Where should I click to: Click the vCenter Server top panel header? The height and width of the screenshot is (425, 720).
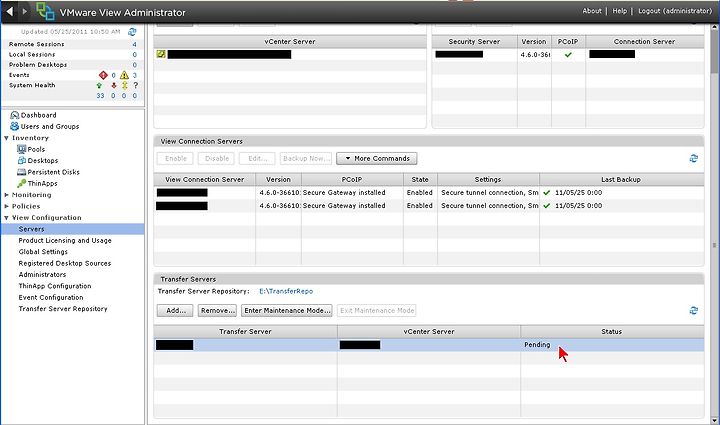click(x=290, y=42)
